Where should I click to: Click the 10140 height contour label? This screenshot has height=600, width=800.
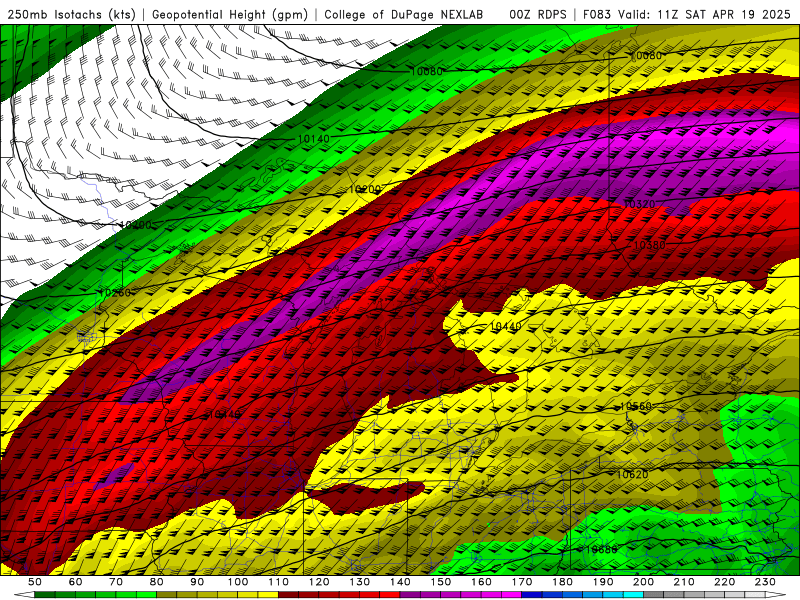pos(313,138)
